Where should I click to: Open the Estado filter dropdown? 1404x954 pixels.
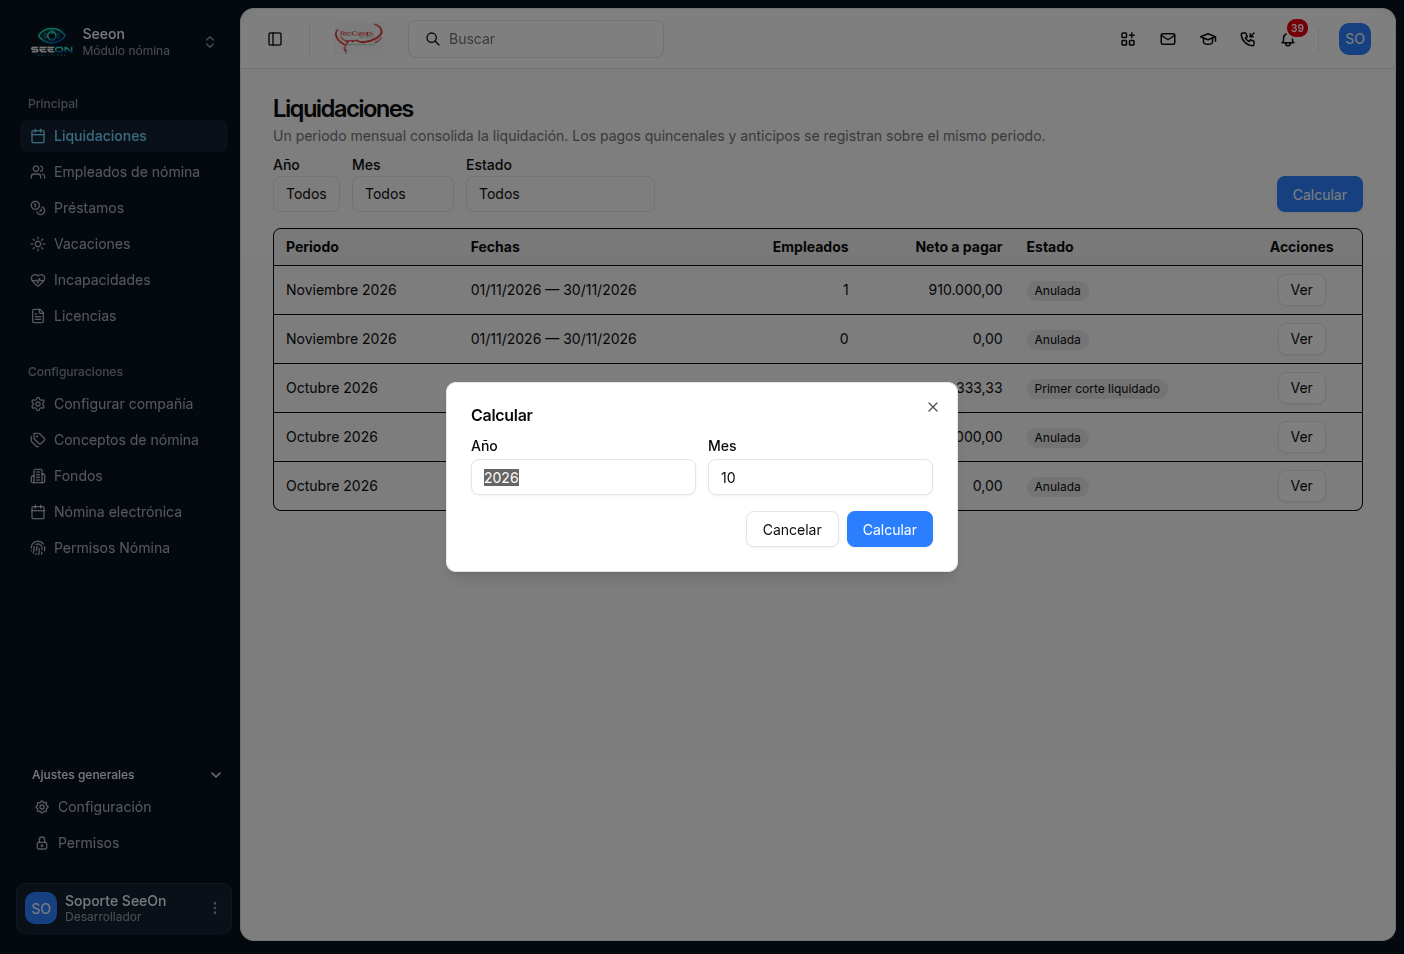click(560, 194)
